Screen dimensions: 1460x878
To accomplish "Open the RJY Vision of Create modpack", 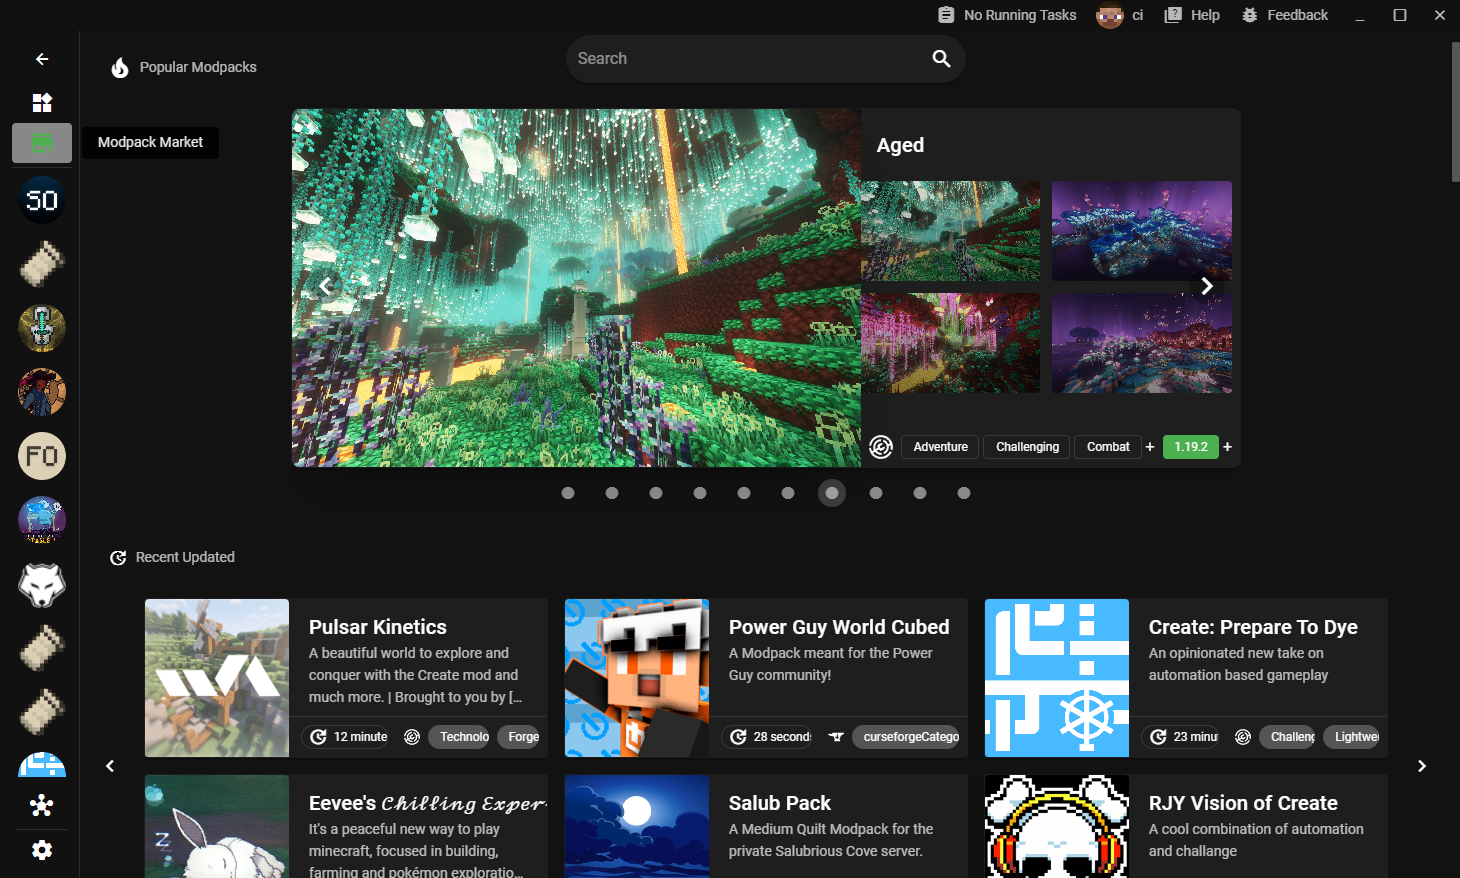I will [1186, 826].
